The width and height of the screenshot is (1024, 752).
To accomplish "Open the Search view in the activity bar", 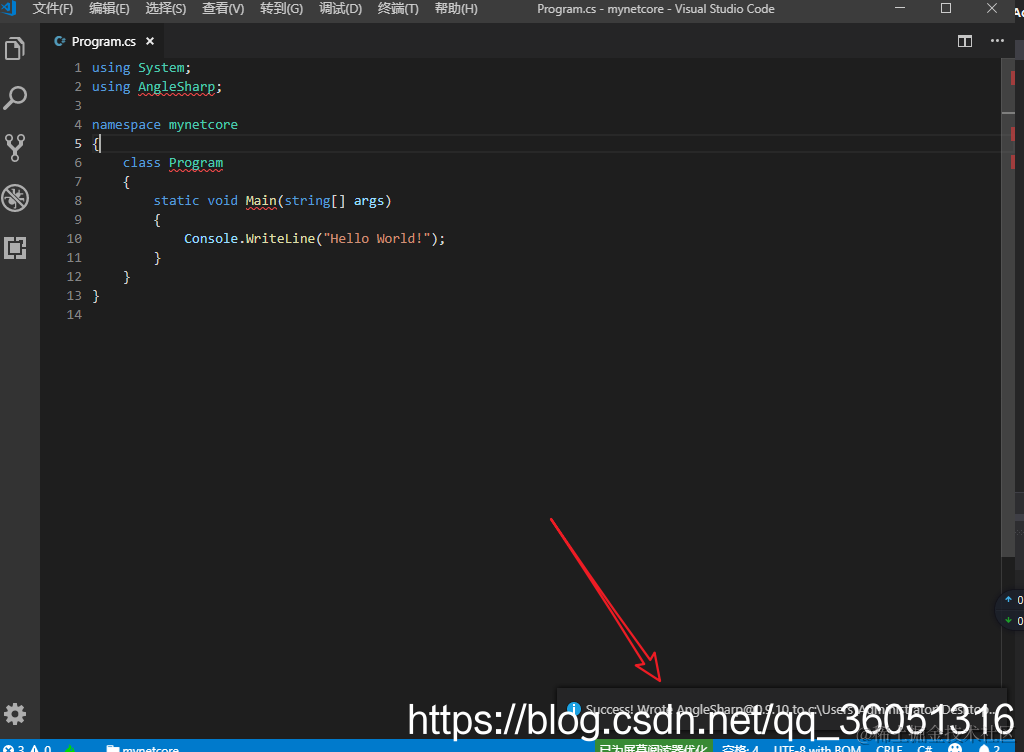I will click(x=15, y=98).
